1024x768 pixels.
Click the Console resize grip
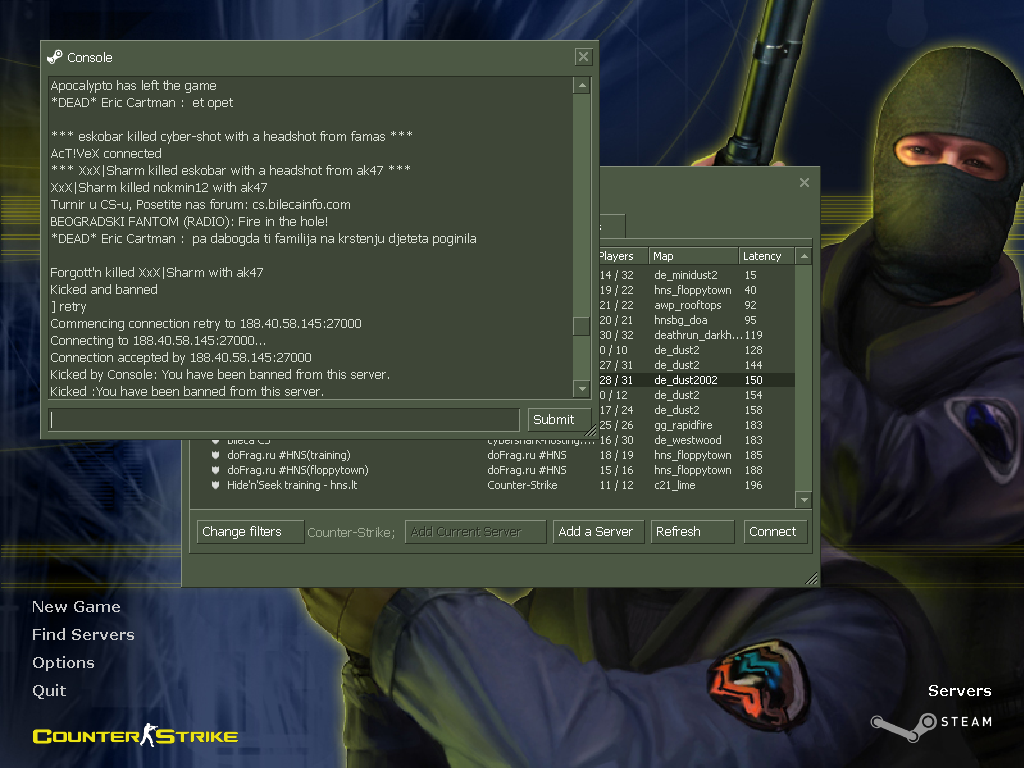pyautogui.click(x=590, y=431)
